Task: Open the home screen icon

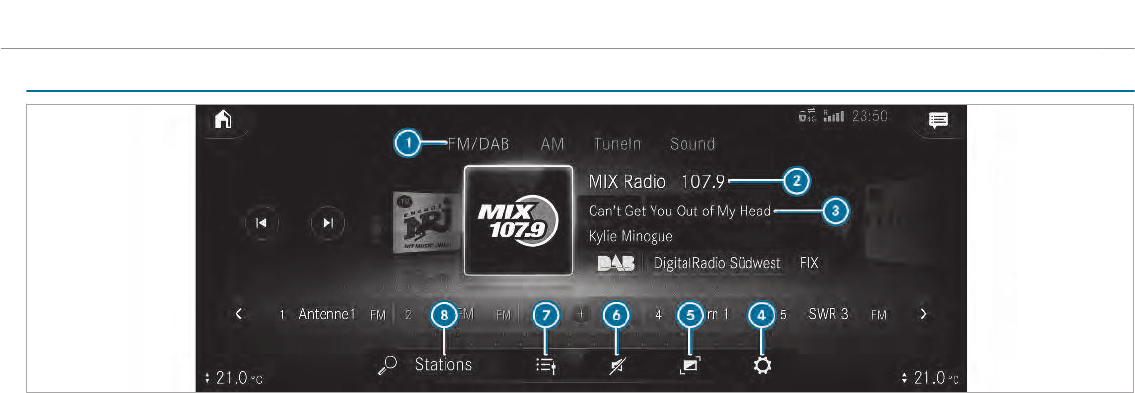Action: click(x=221, y=119)
